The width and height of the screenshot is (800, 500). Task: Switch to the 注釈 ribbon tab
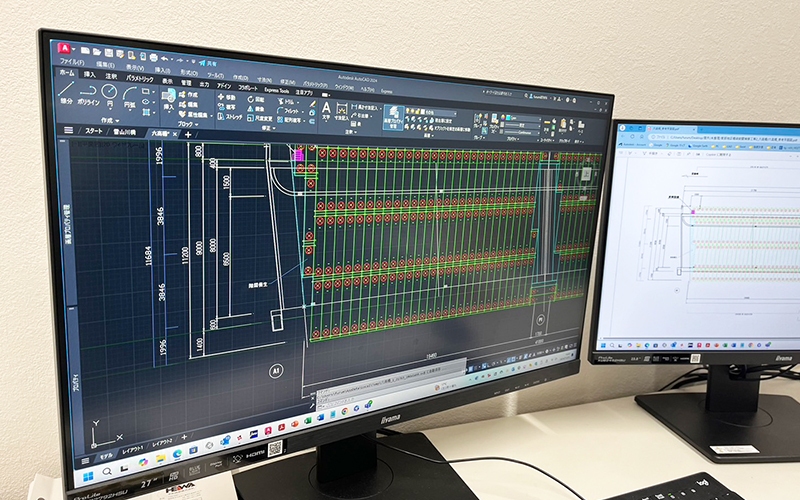point(111,75)
